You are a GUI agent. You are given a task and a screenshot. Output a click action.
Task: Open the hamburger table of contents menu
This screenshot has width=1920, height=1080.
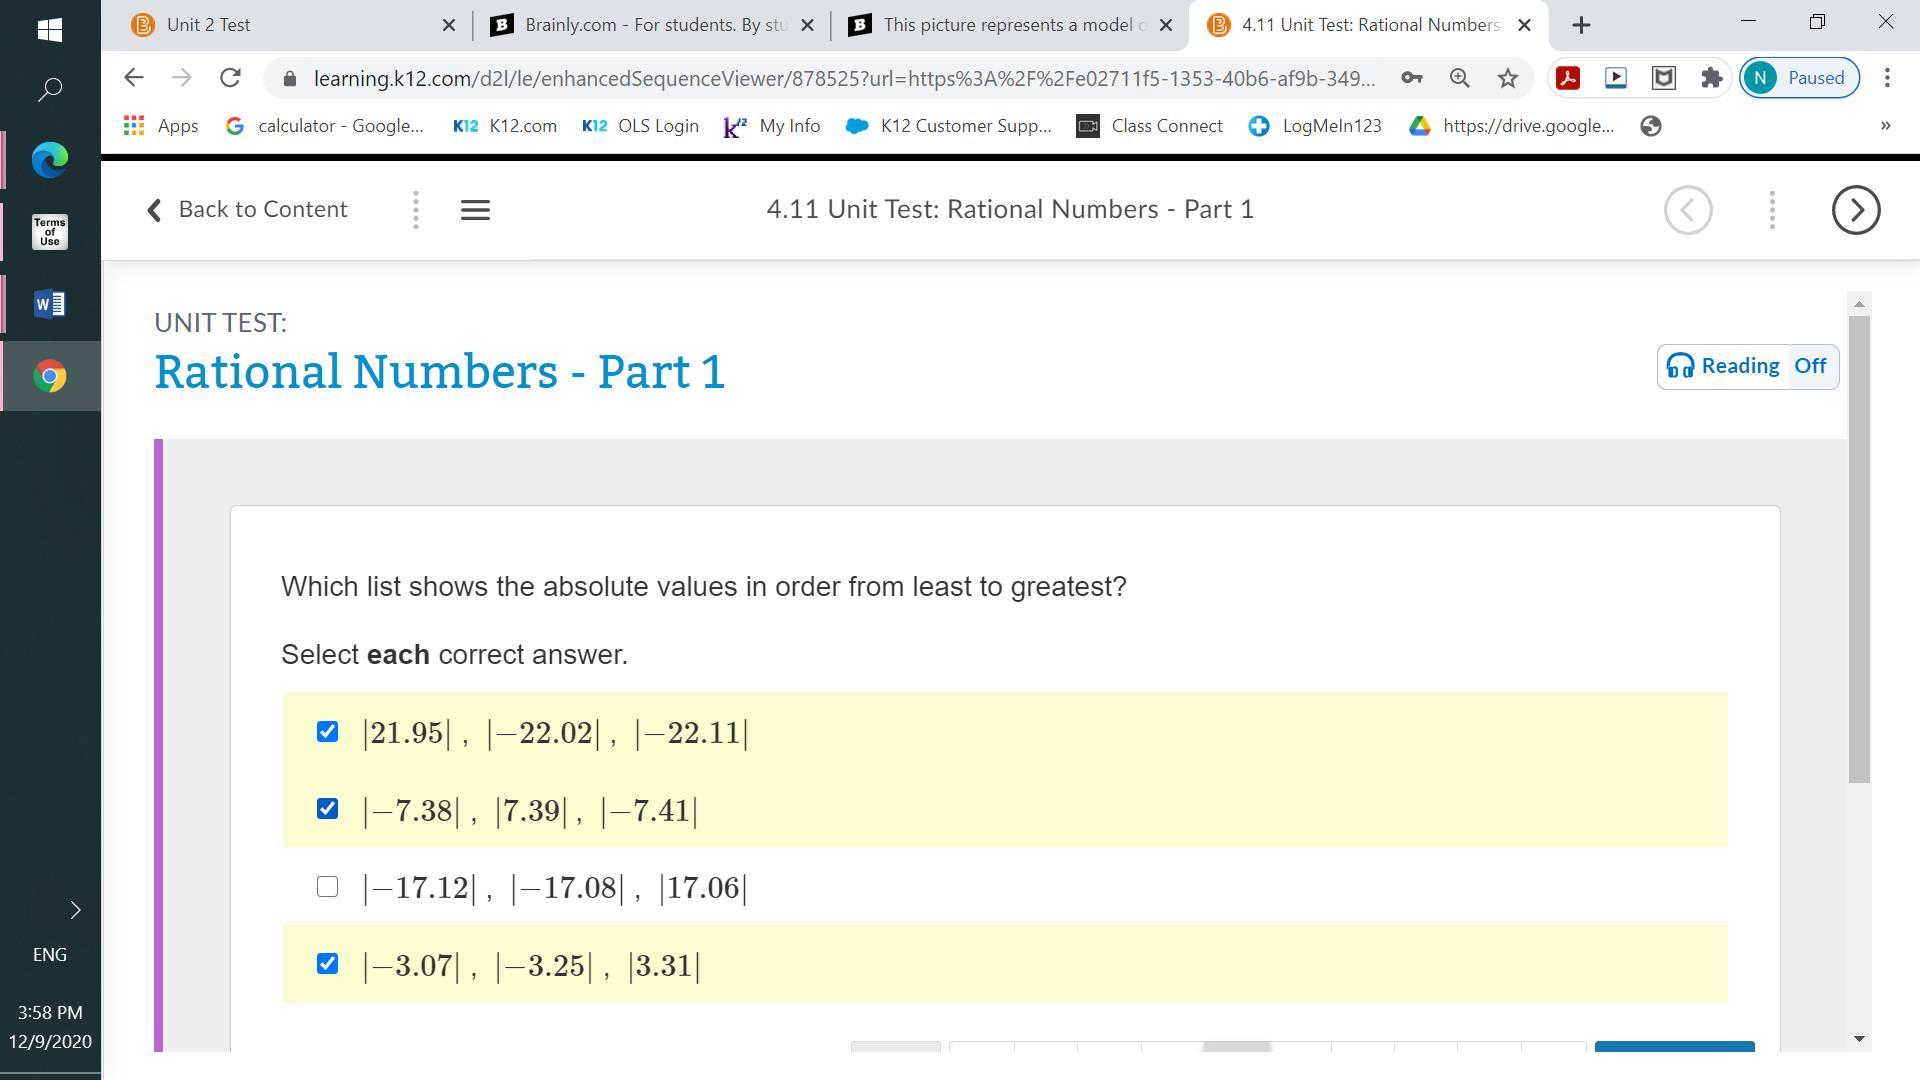pos(475,210)
